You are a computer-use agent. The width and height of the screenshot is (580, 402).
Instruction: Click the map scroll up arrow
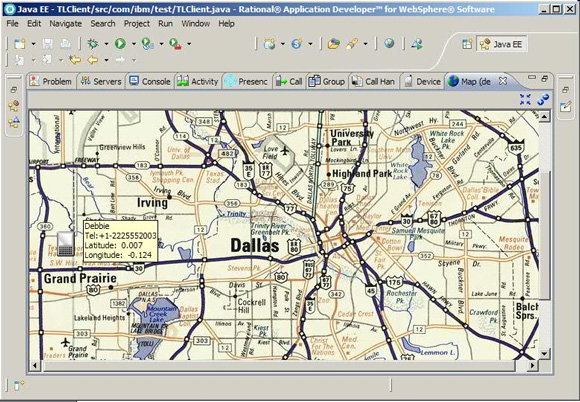(x=544, y=117)
